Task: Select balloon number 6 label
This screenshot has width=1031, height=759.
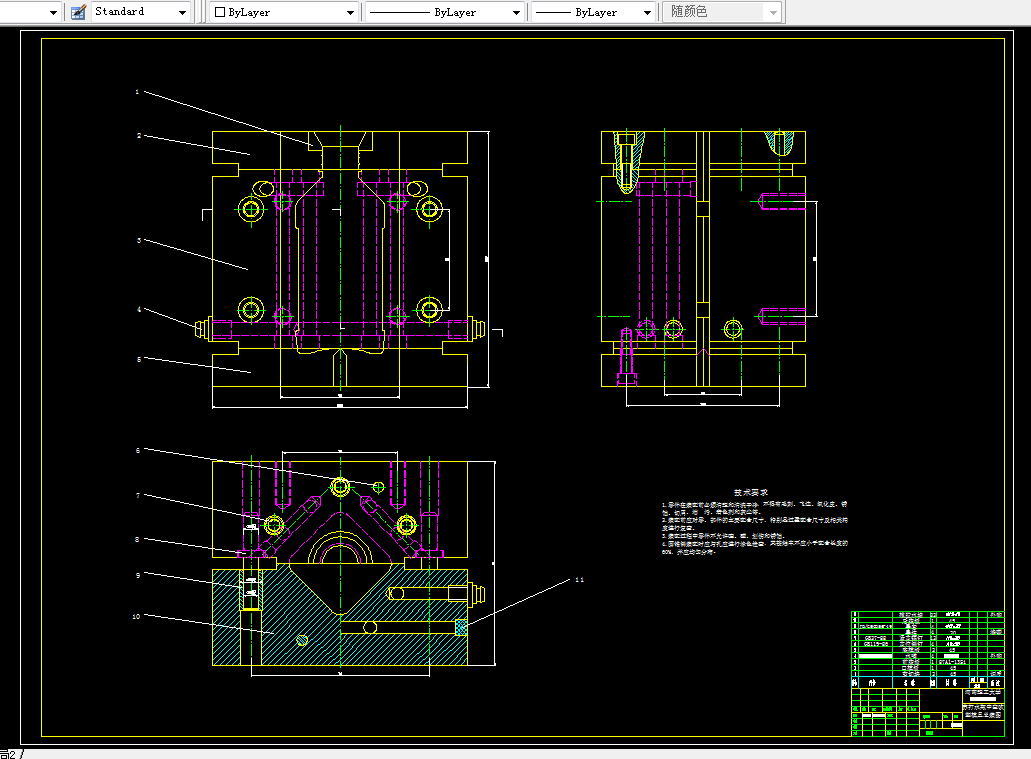Action: [x=137, y=450]
